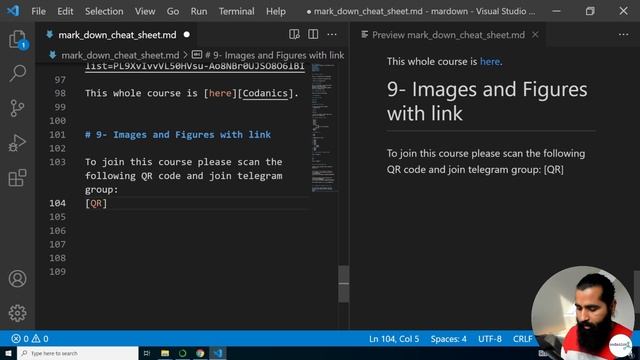The image size is (640, 360).
Task: Click the '[QR]' text on line 104
Action: [96, 203]
